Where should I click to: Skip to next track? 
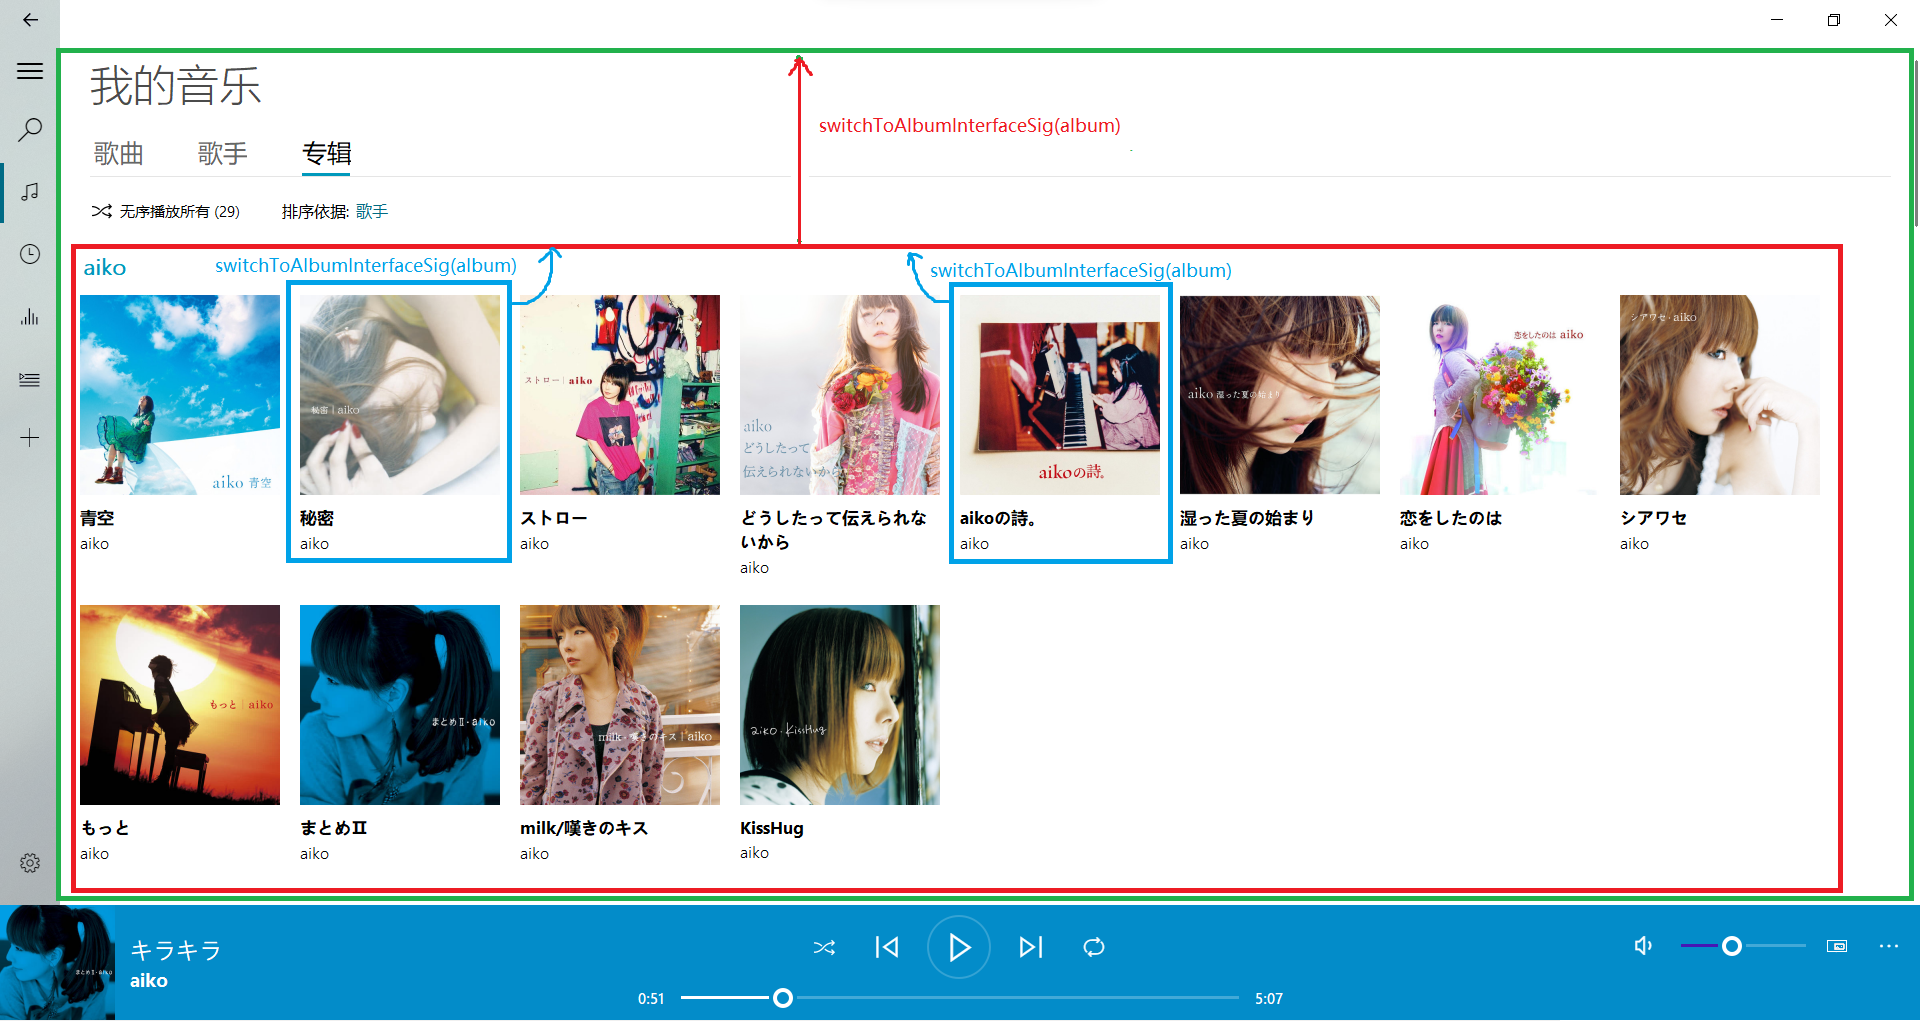pyautogui.click(x=1031, y=947)
